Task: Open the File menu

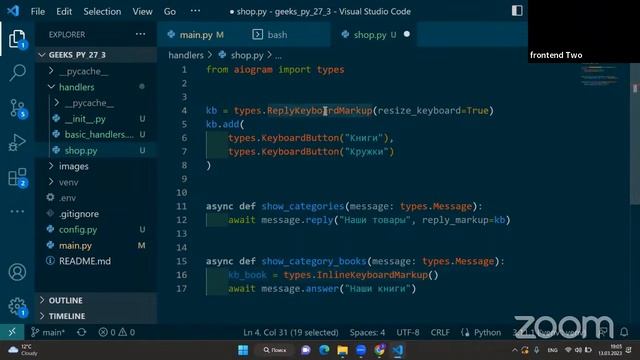Action: pos(38,11)
